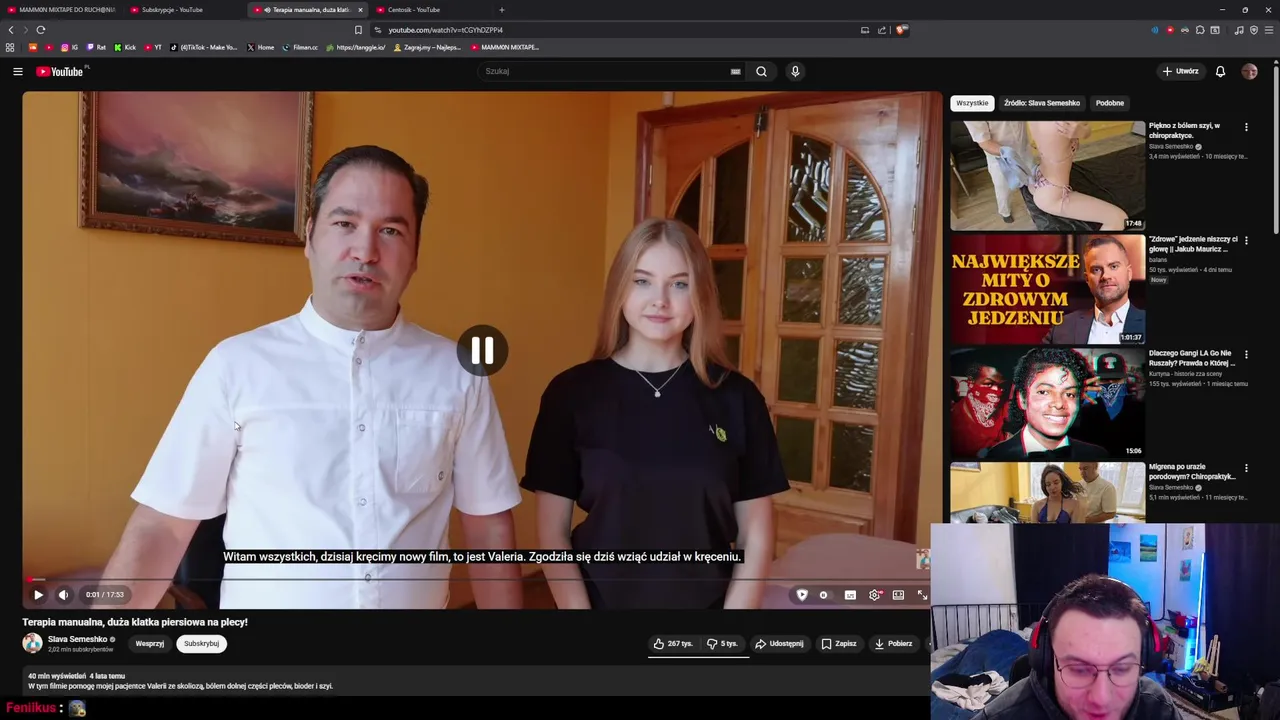Open options for 'Piękno z bólem szyi' video
The image size is (1280, 720).
(1246, 127)
